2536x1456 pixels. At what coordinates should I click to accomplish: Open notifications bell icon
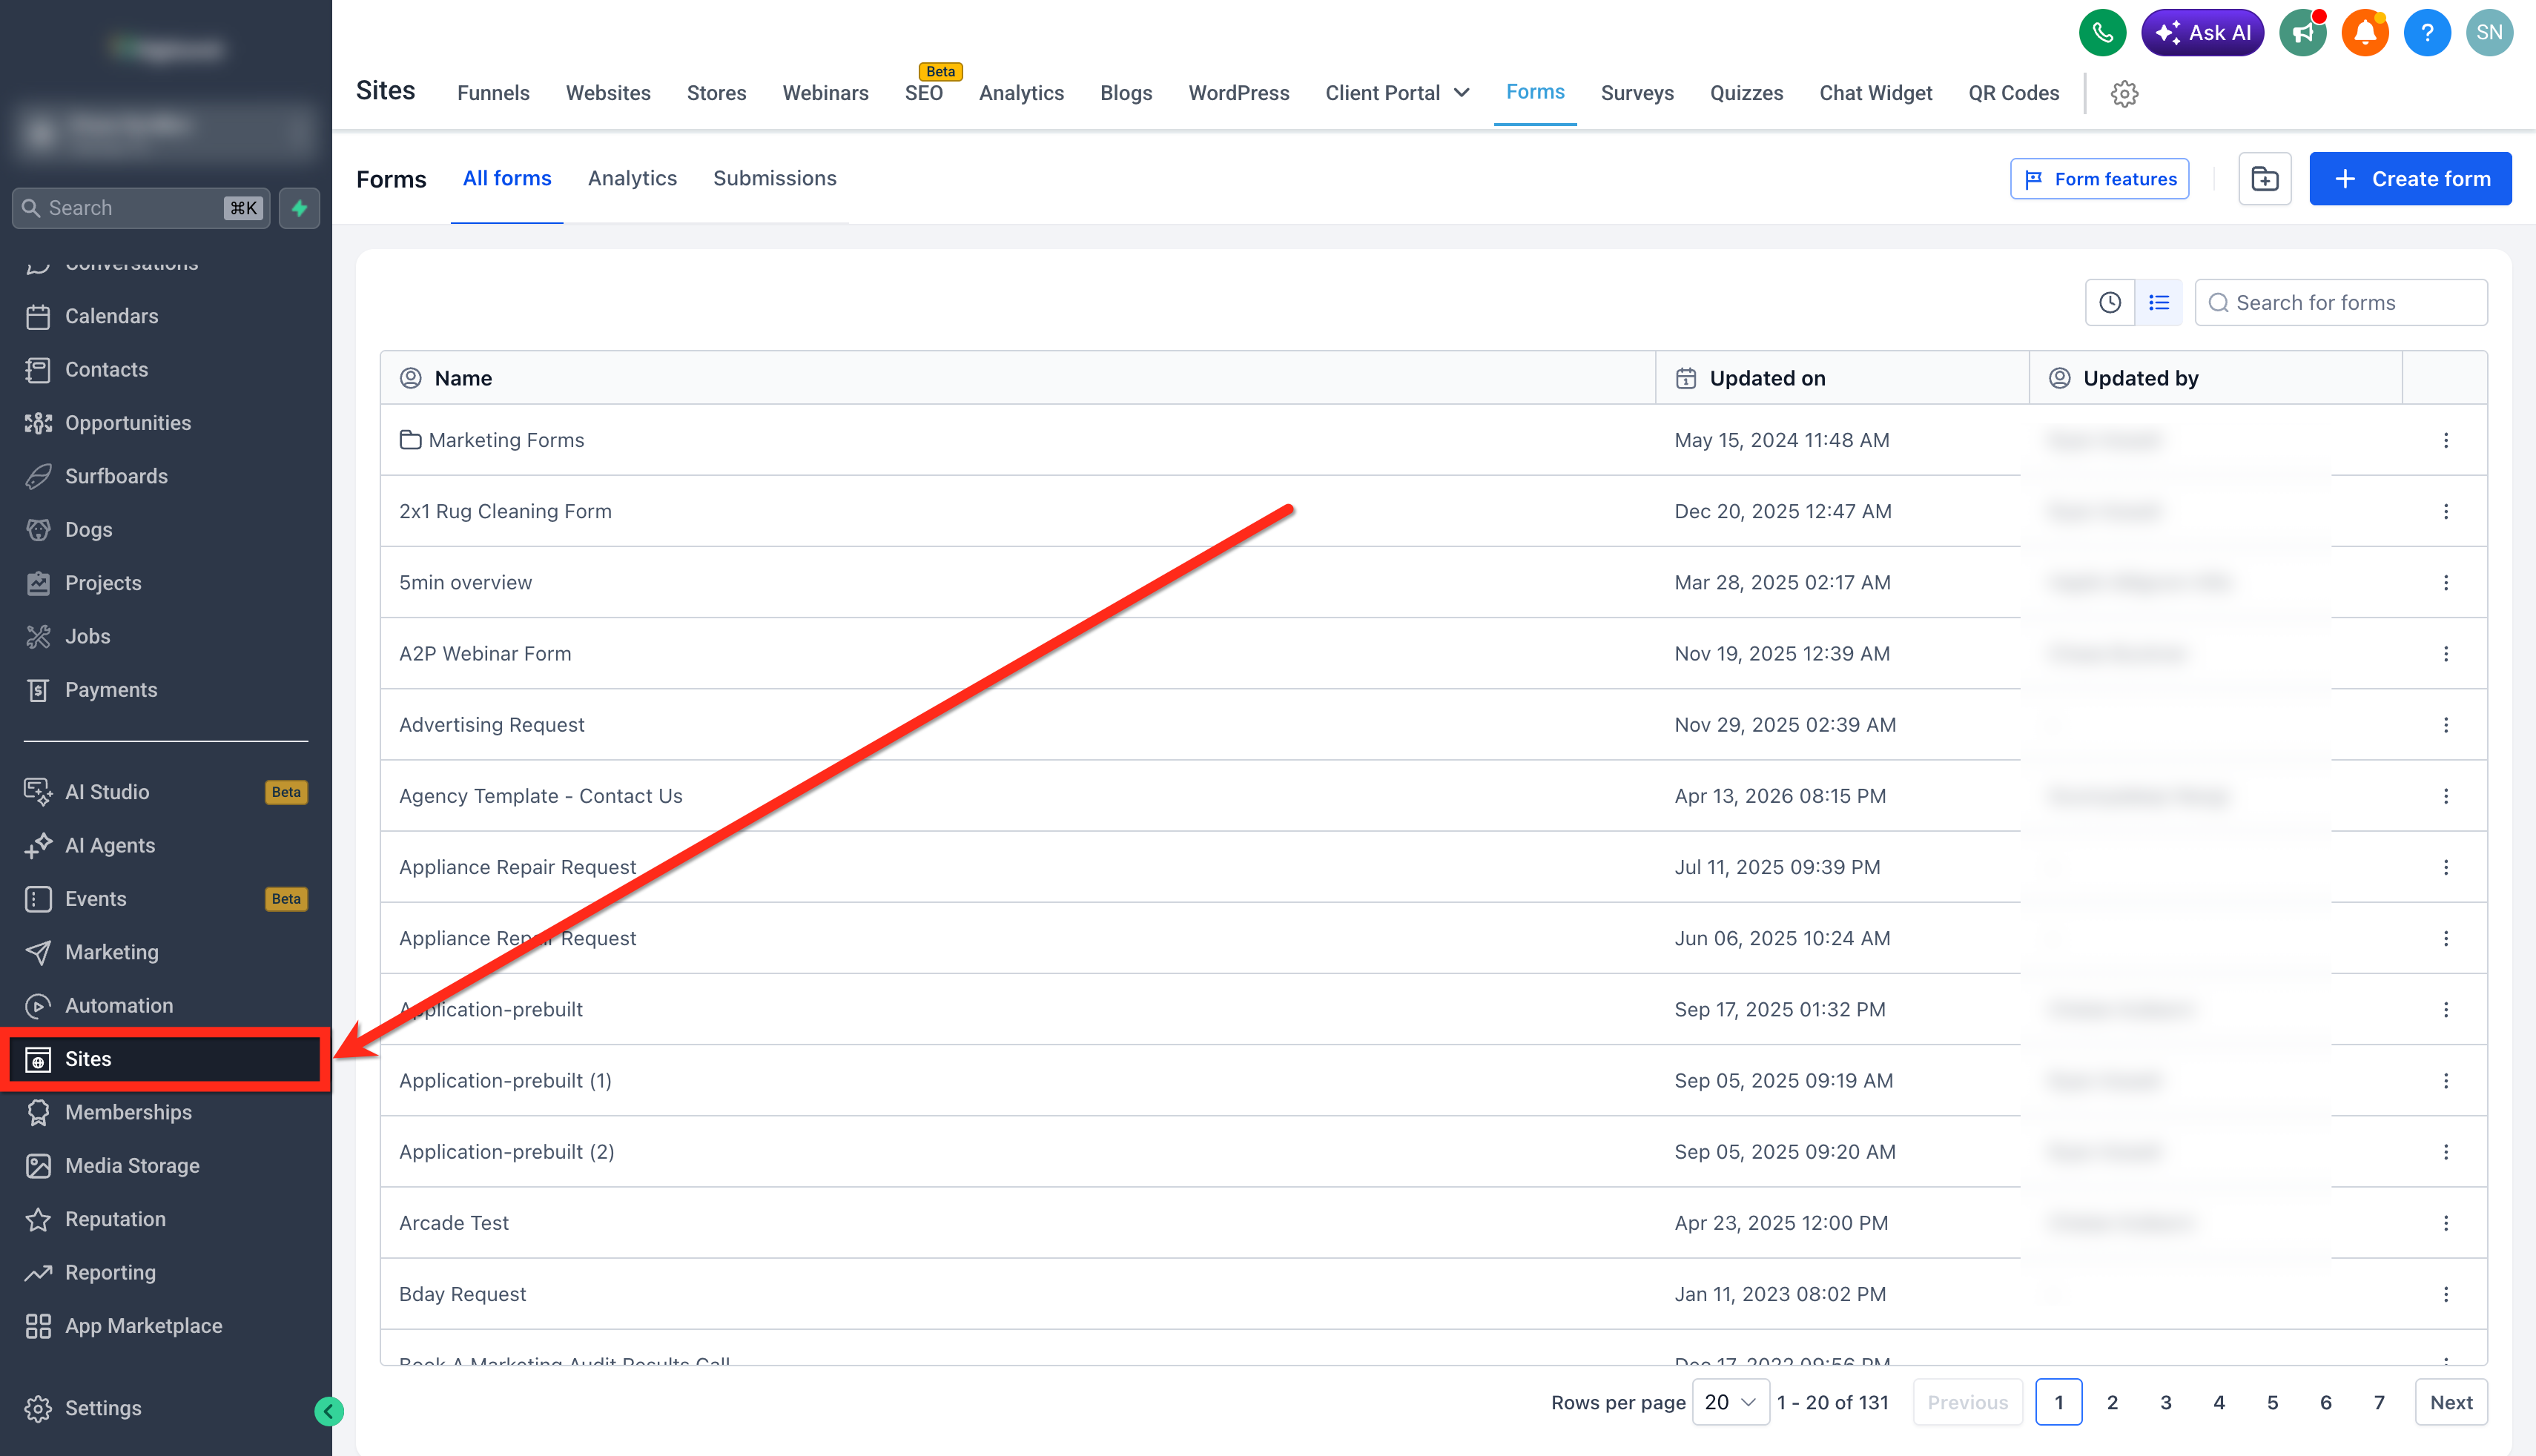point(2364,33)
